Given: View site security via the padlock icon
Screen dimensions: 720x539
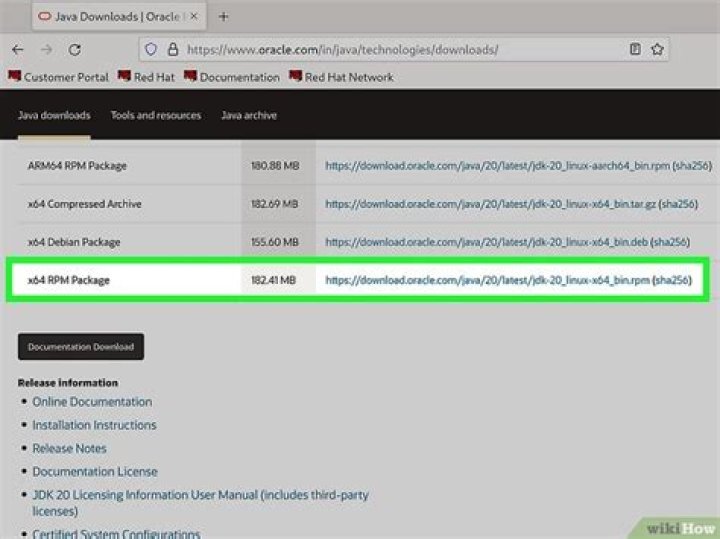Looking at the screenshot, I should [173, 49].
